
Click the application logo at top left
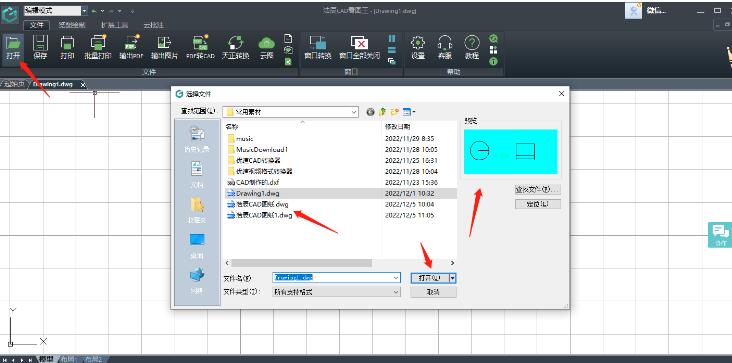coord(9,15)
